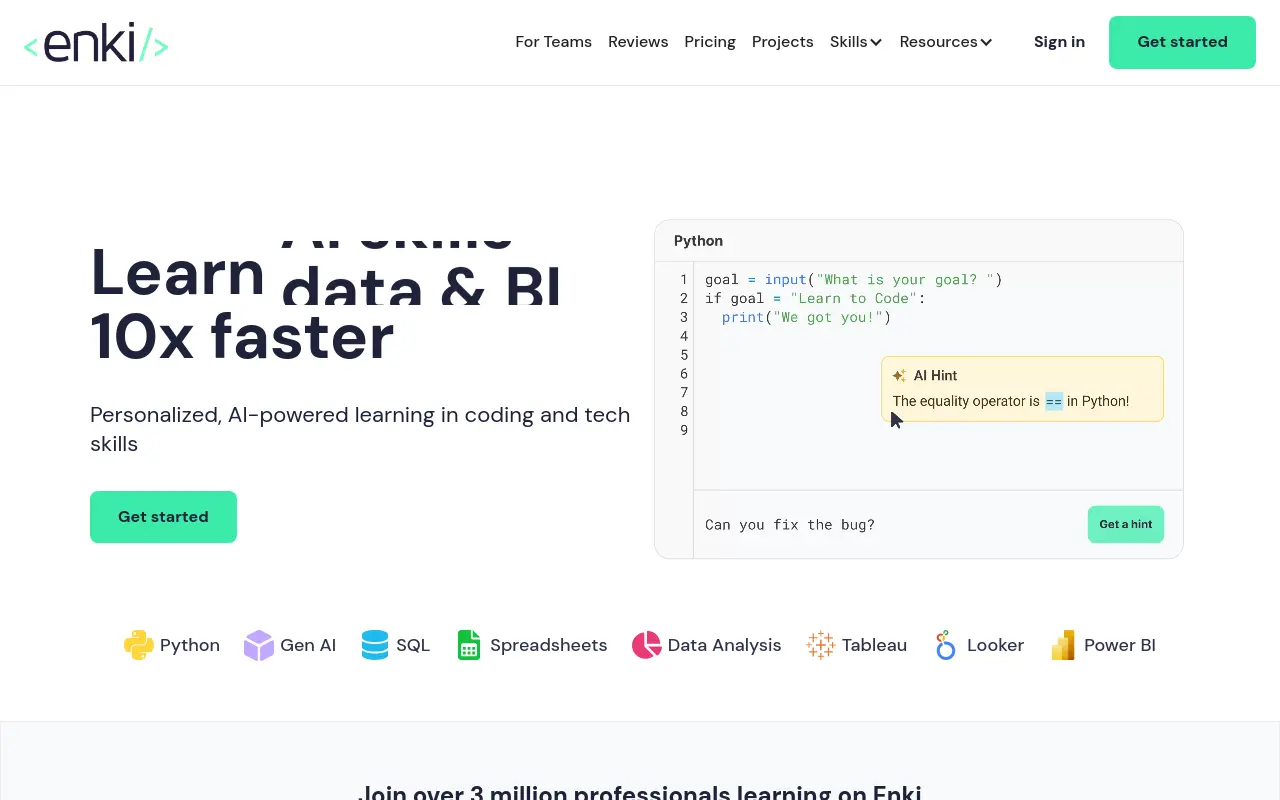Click the Tableau icon
The width and height of the screenshot is (1280, 800).
pyautogui.click(x=821, y=645)
